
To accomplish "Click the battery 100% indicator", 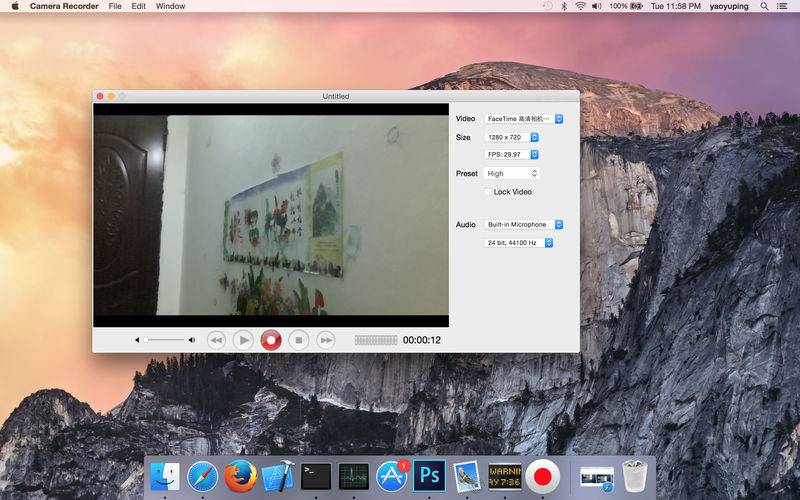I will coord(626,6).
